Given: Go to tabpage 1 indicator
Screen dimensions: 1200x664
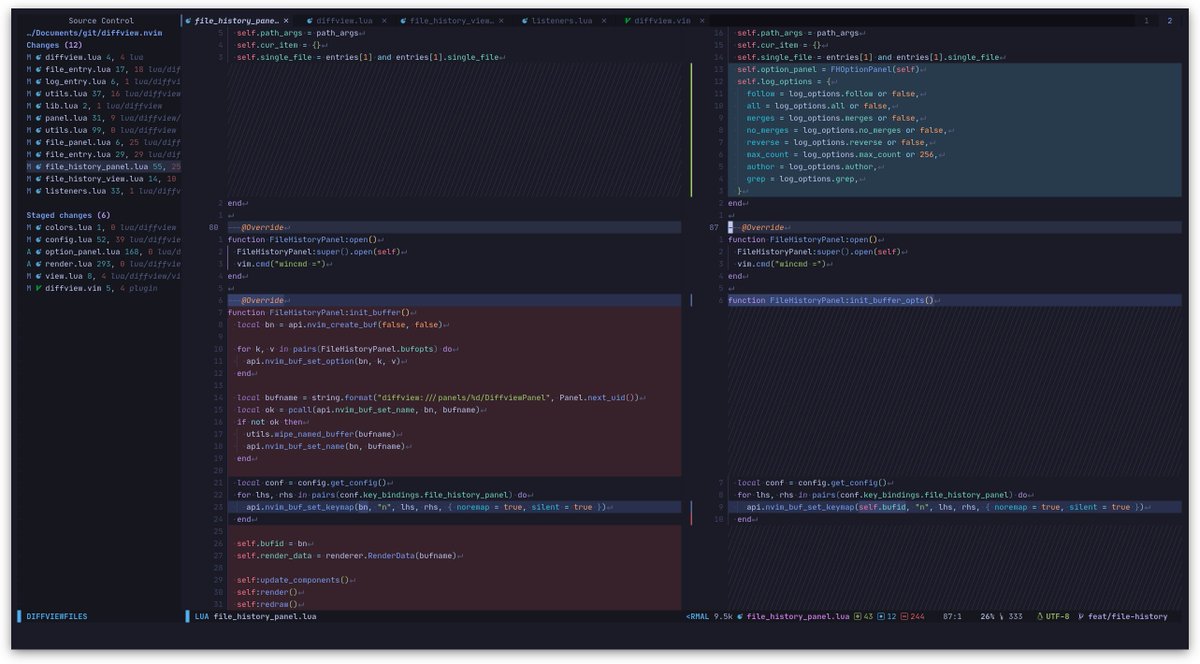Looking at the screenshot, I should [1145, 20].
